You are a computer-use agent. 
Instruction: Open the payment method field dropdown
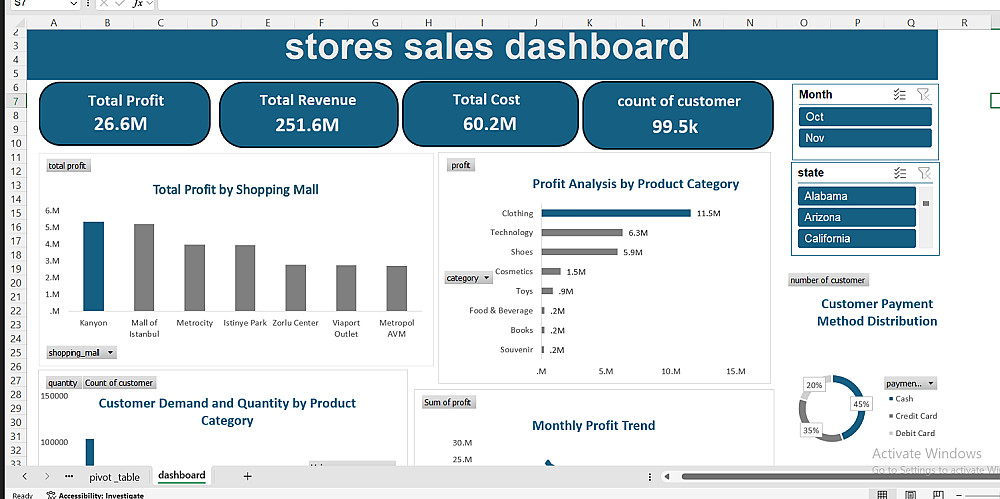point(931,384)
